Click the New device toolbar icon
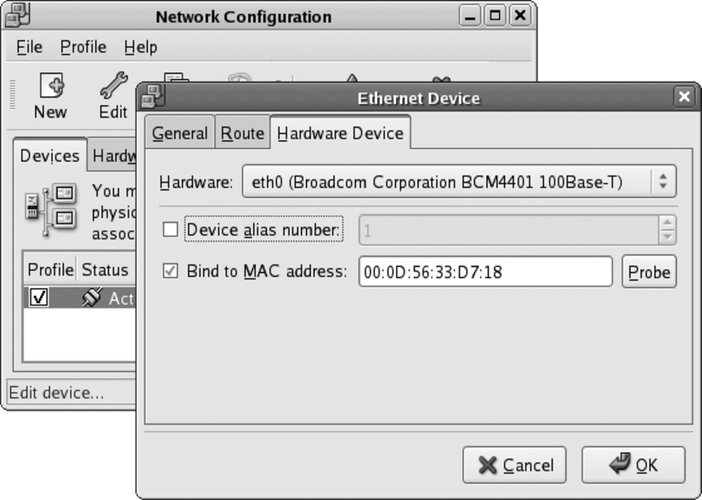702x500 pixels. click(x=50, y=86)
